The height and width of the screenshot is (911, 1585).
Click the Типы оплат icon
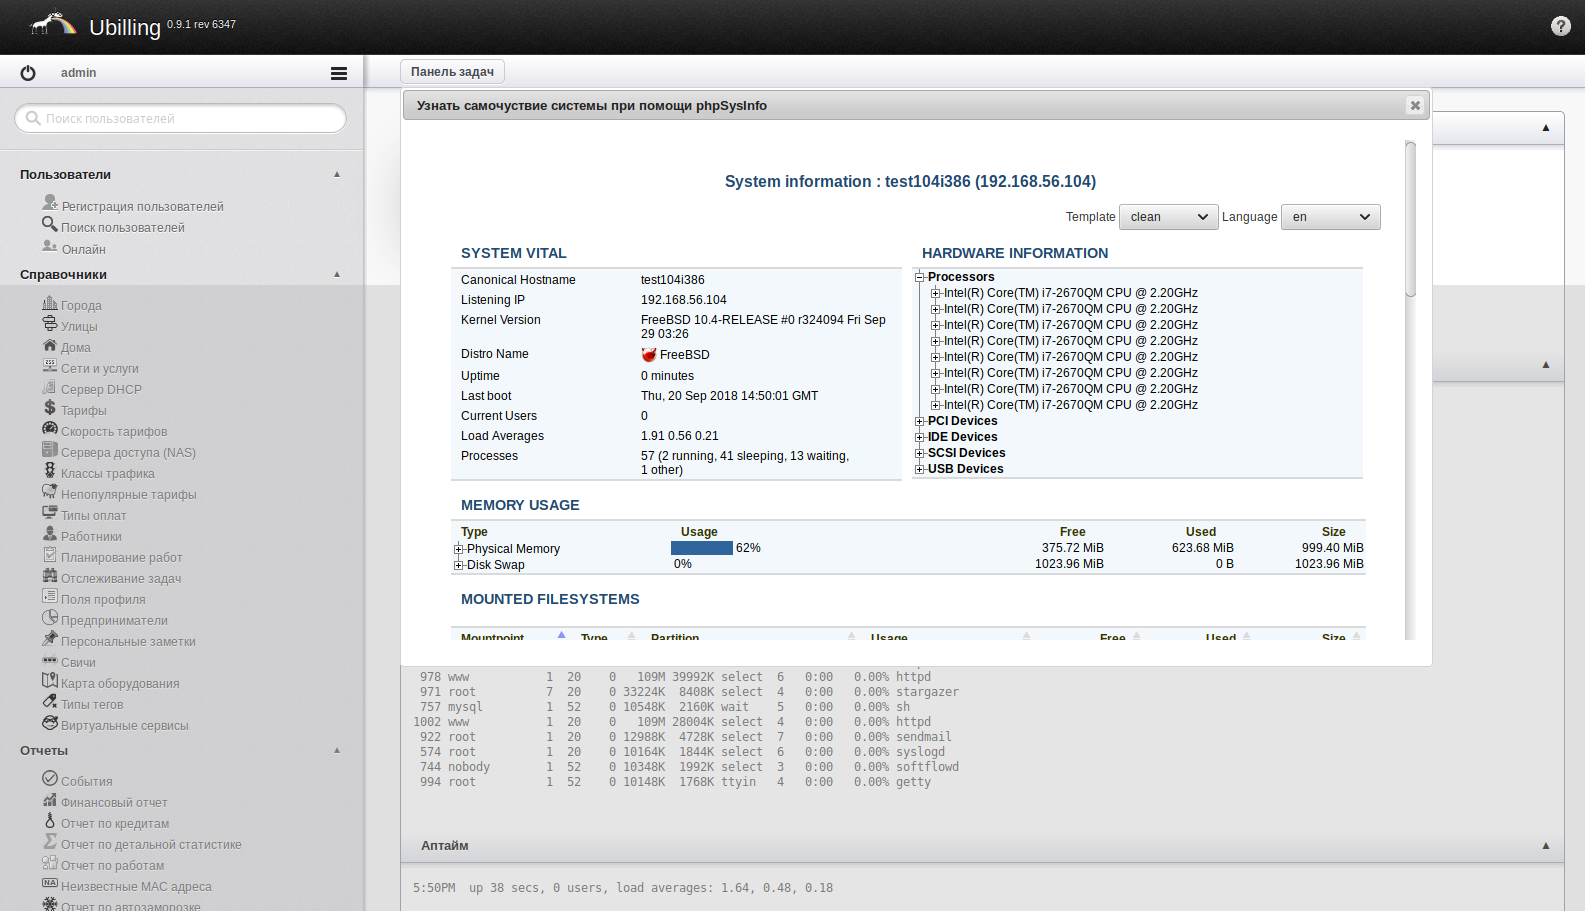tap(50, 512)
